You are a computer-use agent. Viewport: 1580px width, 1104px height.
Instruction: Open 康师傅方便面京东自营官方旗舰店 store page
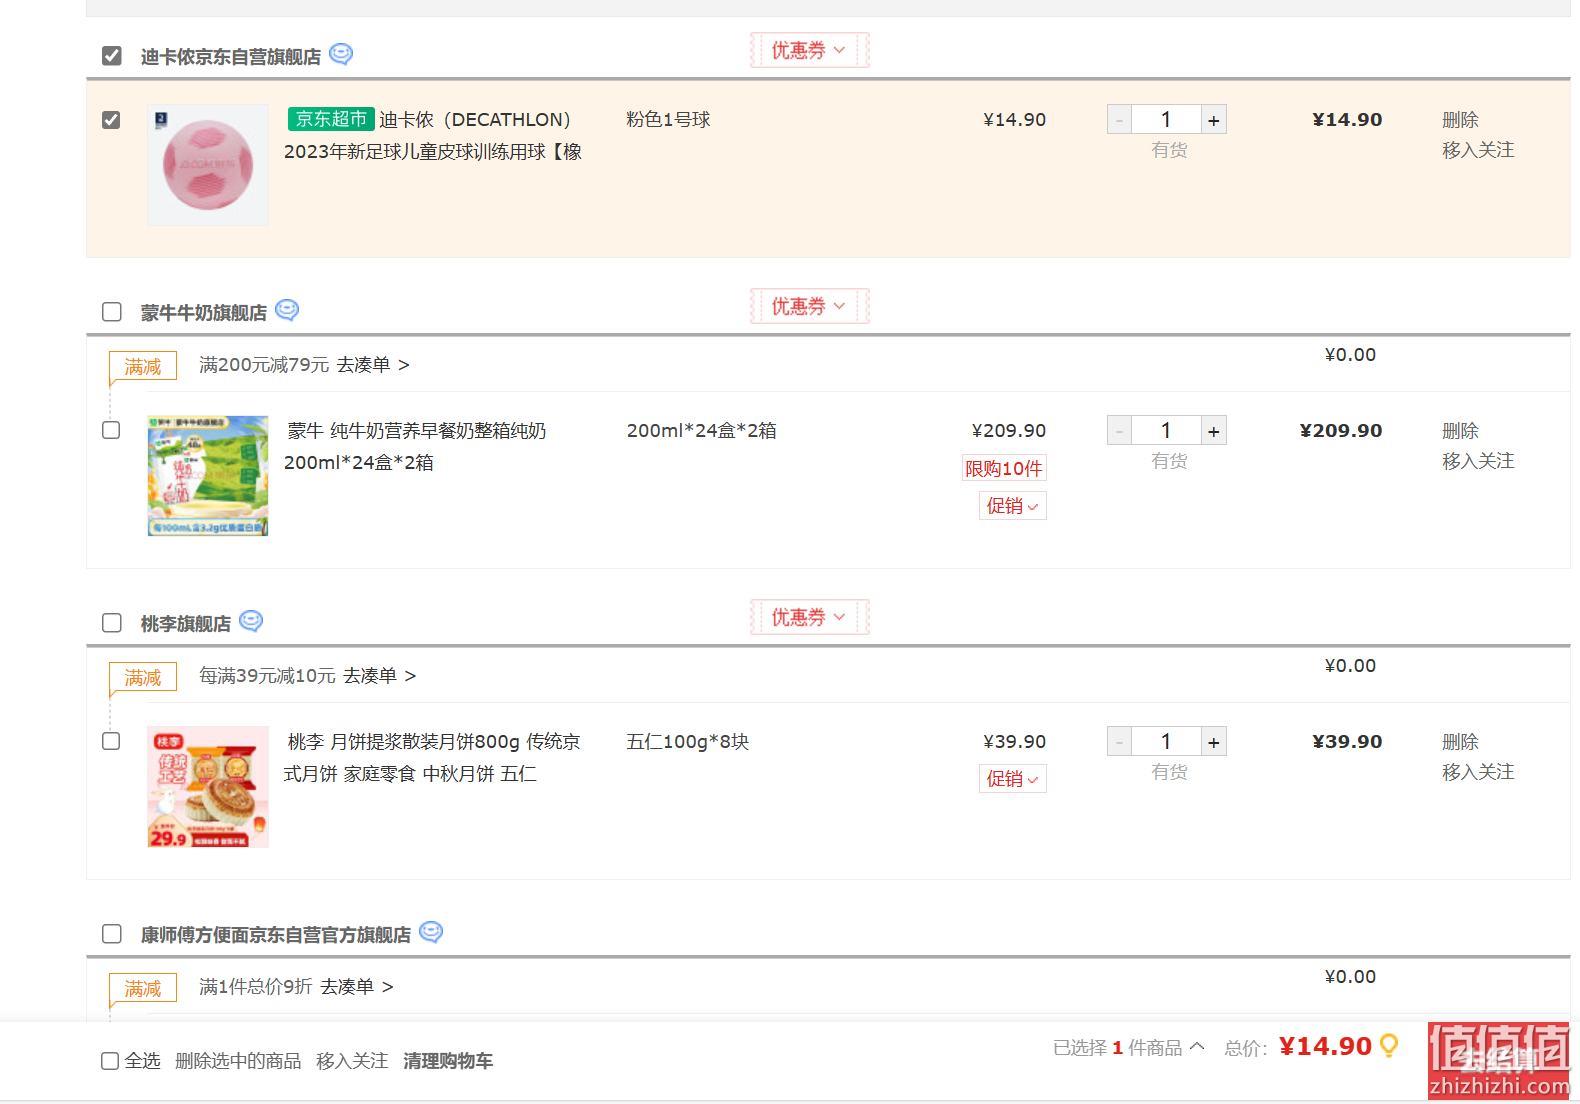pos(276,935)
